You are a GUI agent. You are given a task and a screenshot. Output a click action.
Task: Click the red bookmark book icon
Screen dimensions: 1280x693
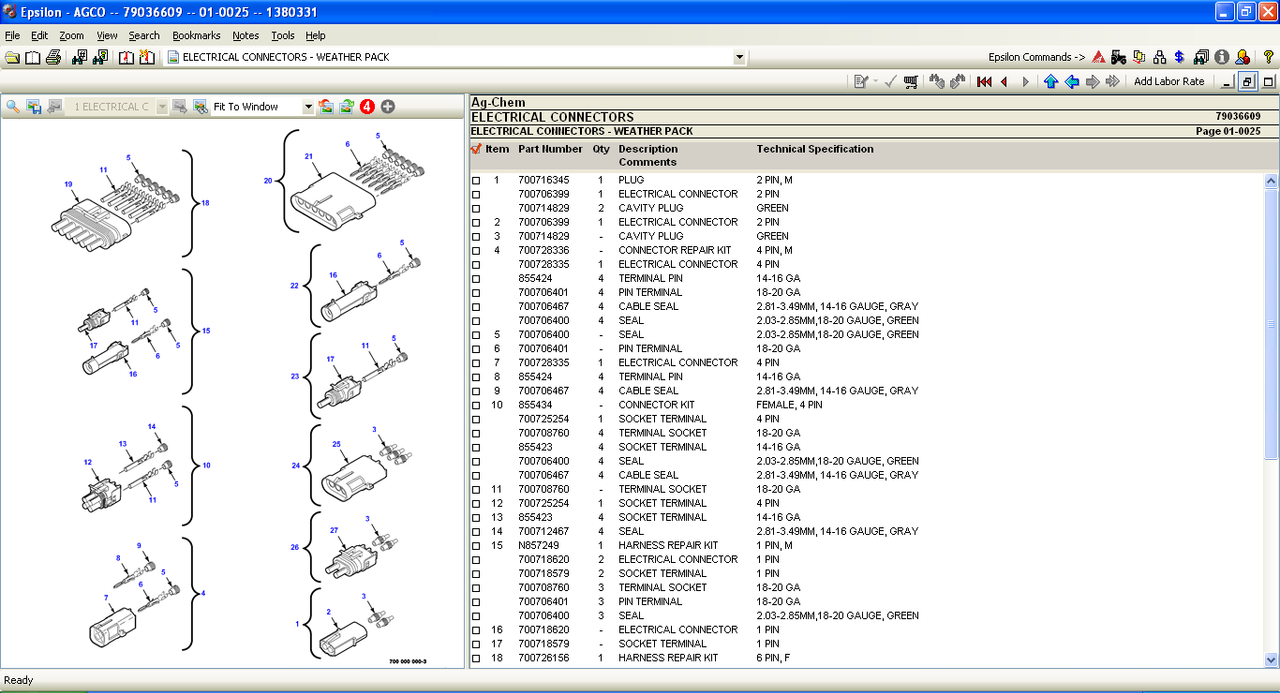[x=126, y=57]
